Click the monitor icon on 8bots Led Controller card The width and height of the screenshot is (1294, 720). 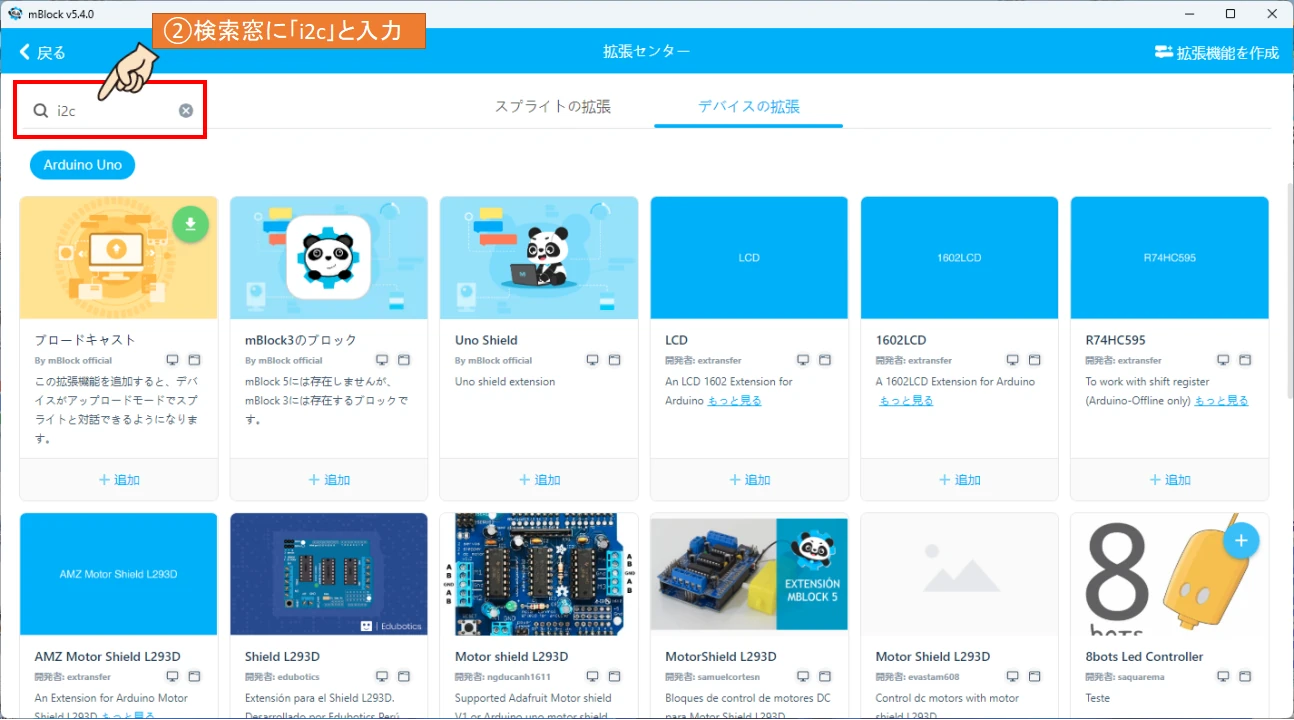tap(1222, 677)
